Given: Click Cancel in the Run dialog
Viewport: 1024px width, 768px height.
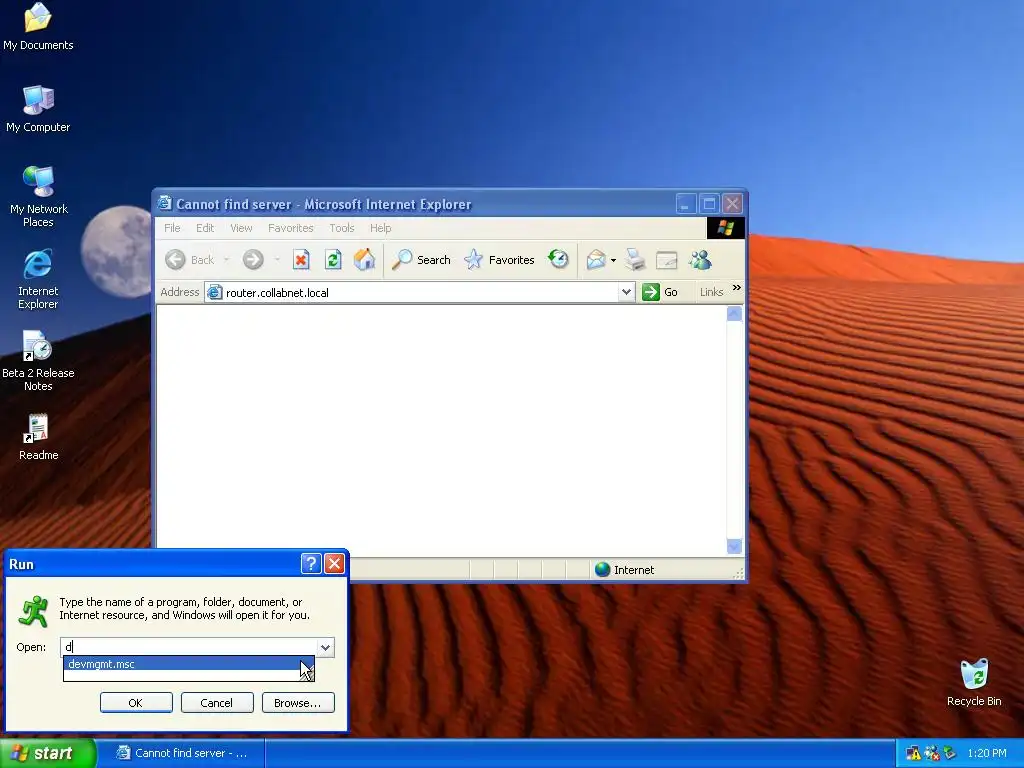Looking at the screenshot, I should pos(217,703).
